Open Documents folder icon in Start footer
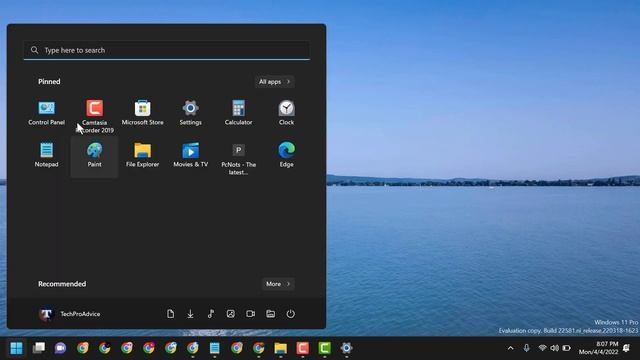 click(170, 313)
